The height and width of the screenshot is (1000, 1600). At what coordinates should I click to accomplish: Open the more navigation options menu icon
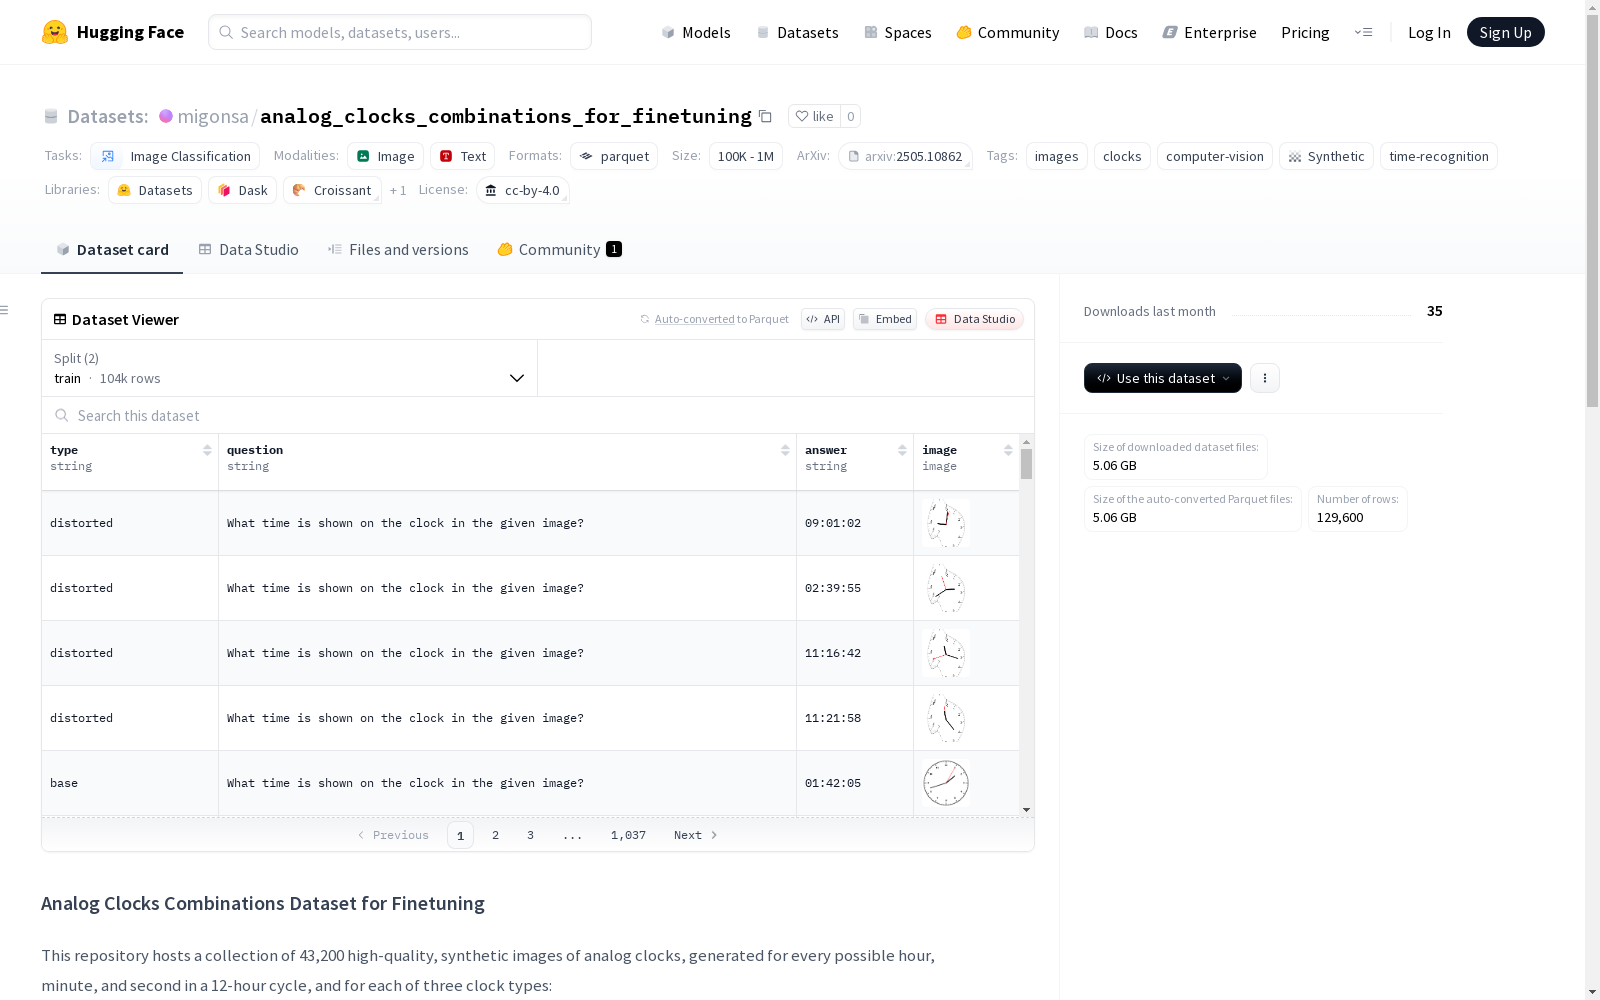click(x=1363, y=32)
